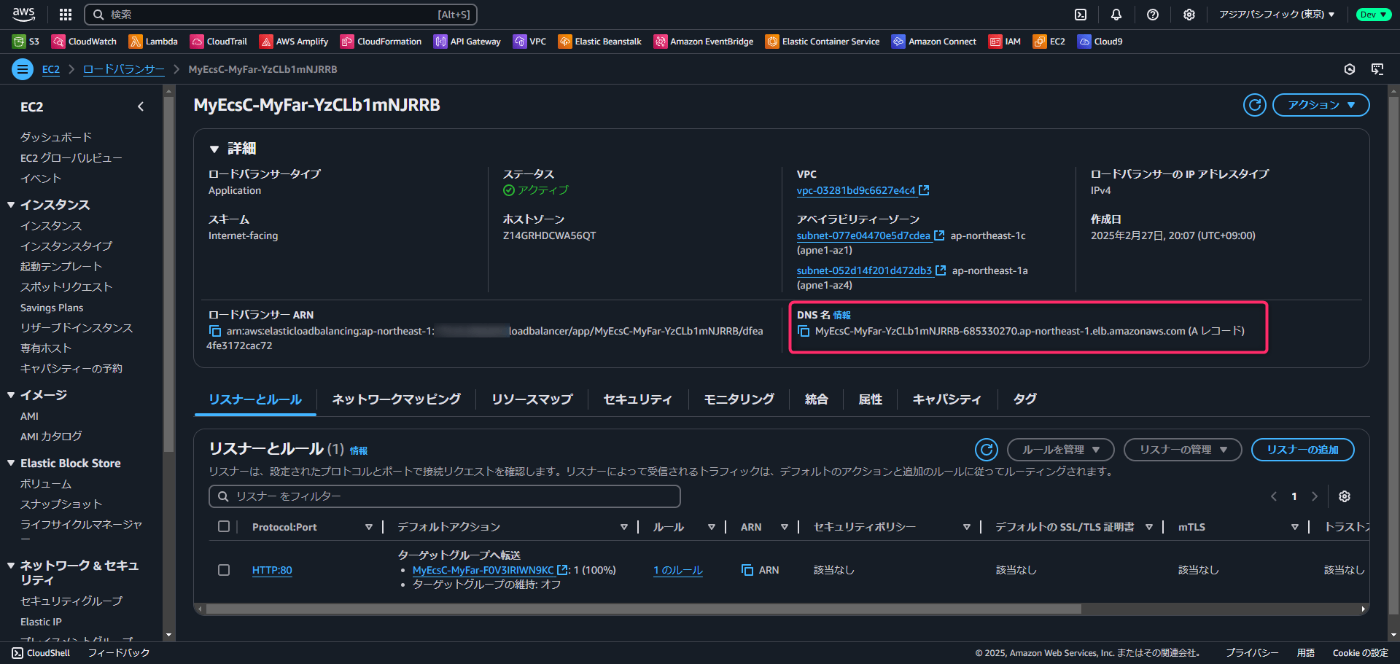Open the アクション dropdown
Image resolution: width=1400 pixels, height=664 pixels.
(1321, 105)
